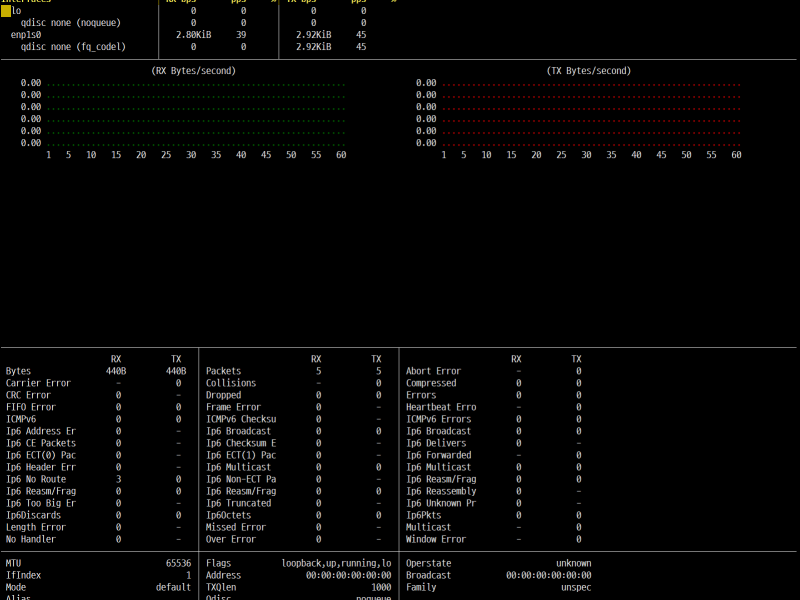Click the Frame Error label
Screen dimensions: 800x600
click(233, 407)
